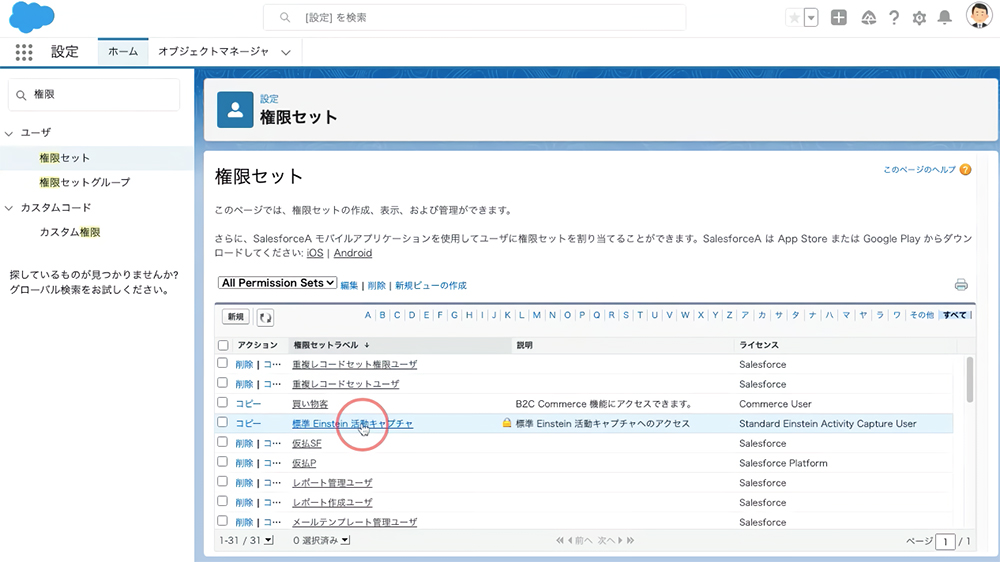Open the favorites list dropdown arrow
This screenshot has height=562, width=1000.
click(811, 18)
